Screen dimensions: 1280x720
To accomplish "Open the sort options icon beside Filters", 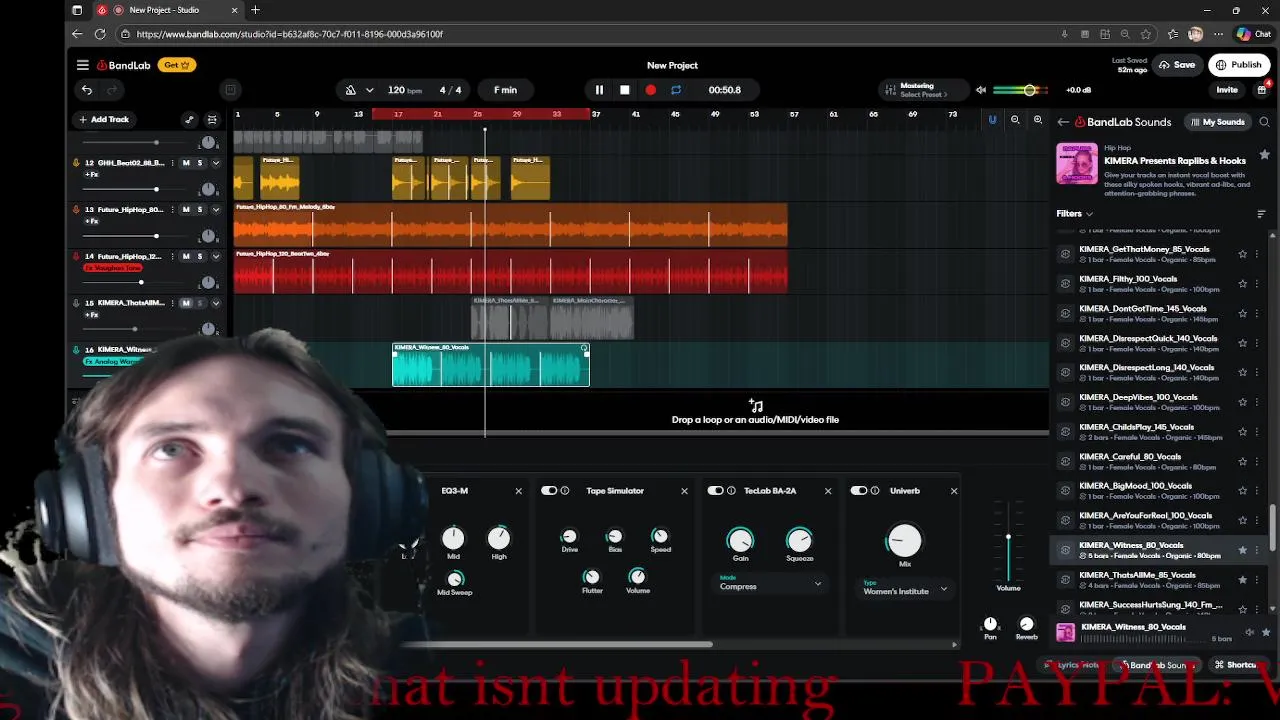I will click(1261, 214).
